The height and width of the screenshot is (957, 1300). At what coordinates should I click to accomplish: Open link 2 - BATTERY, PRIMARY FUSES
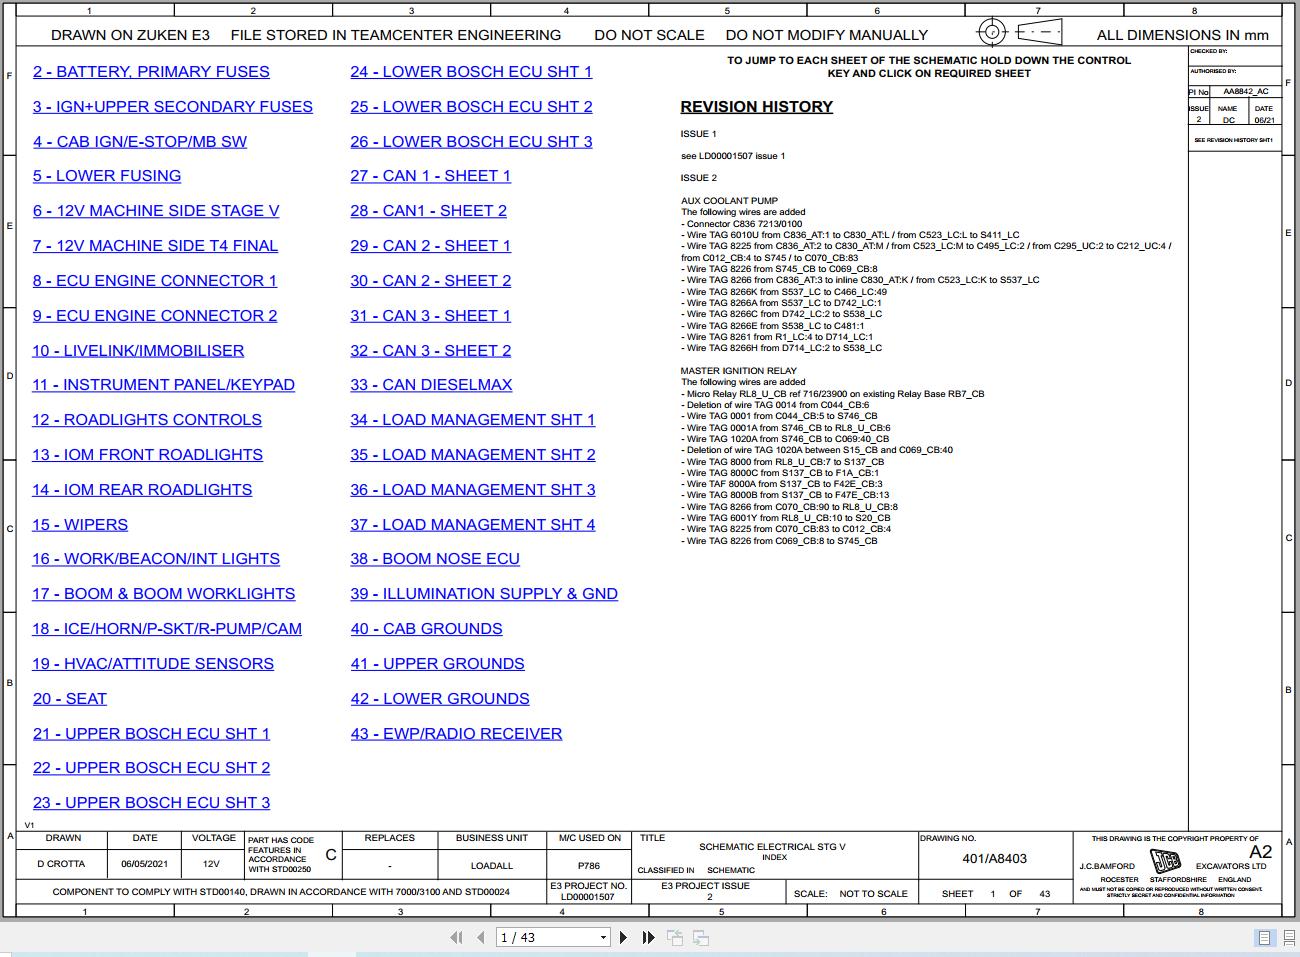(x=151, y=72)
